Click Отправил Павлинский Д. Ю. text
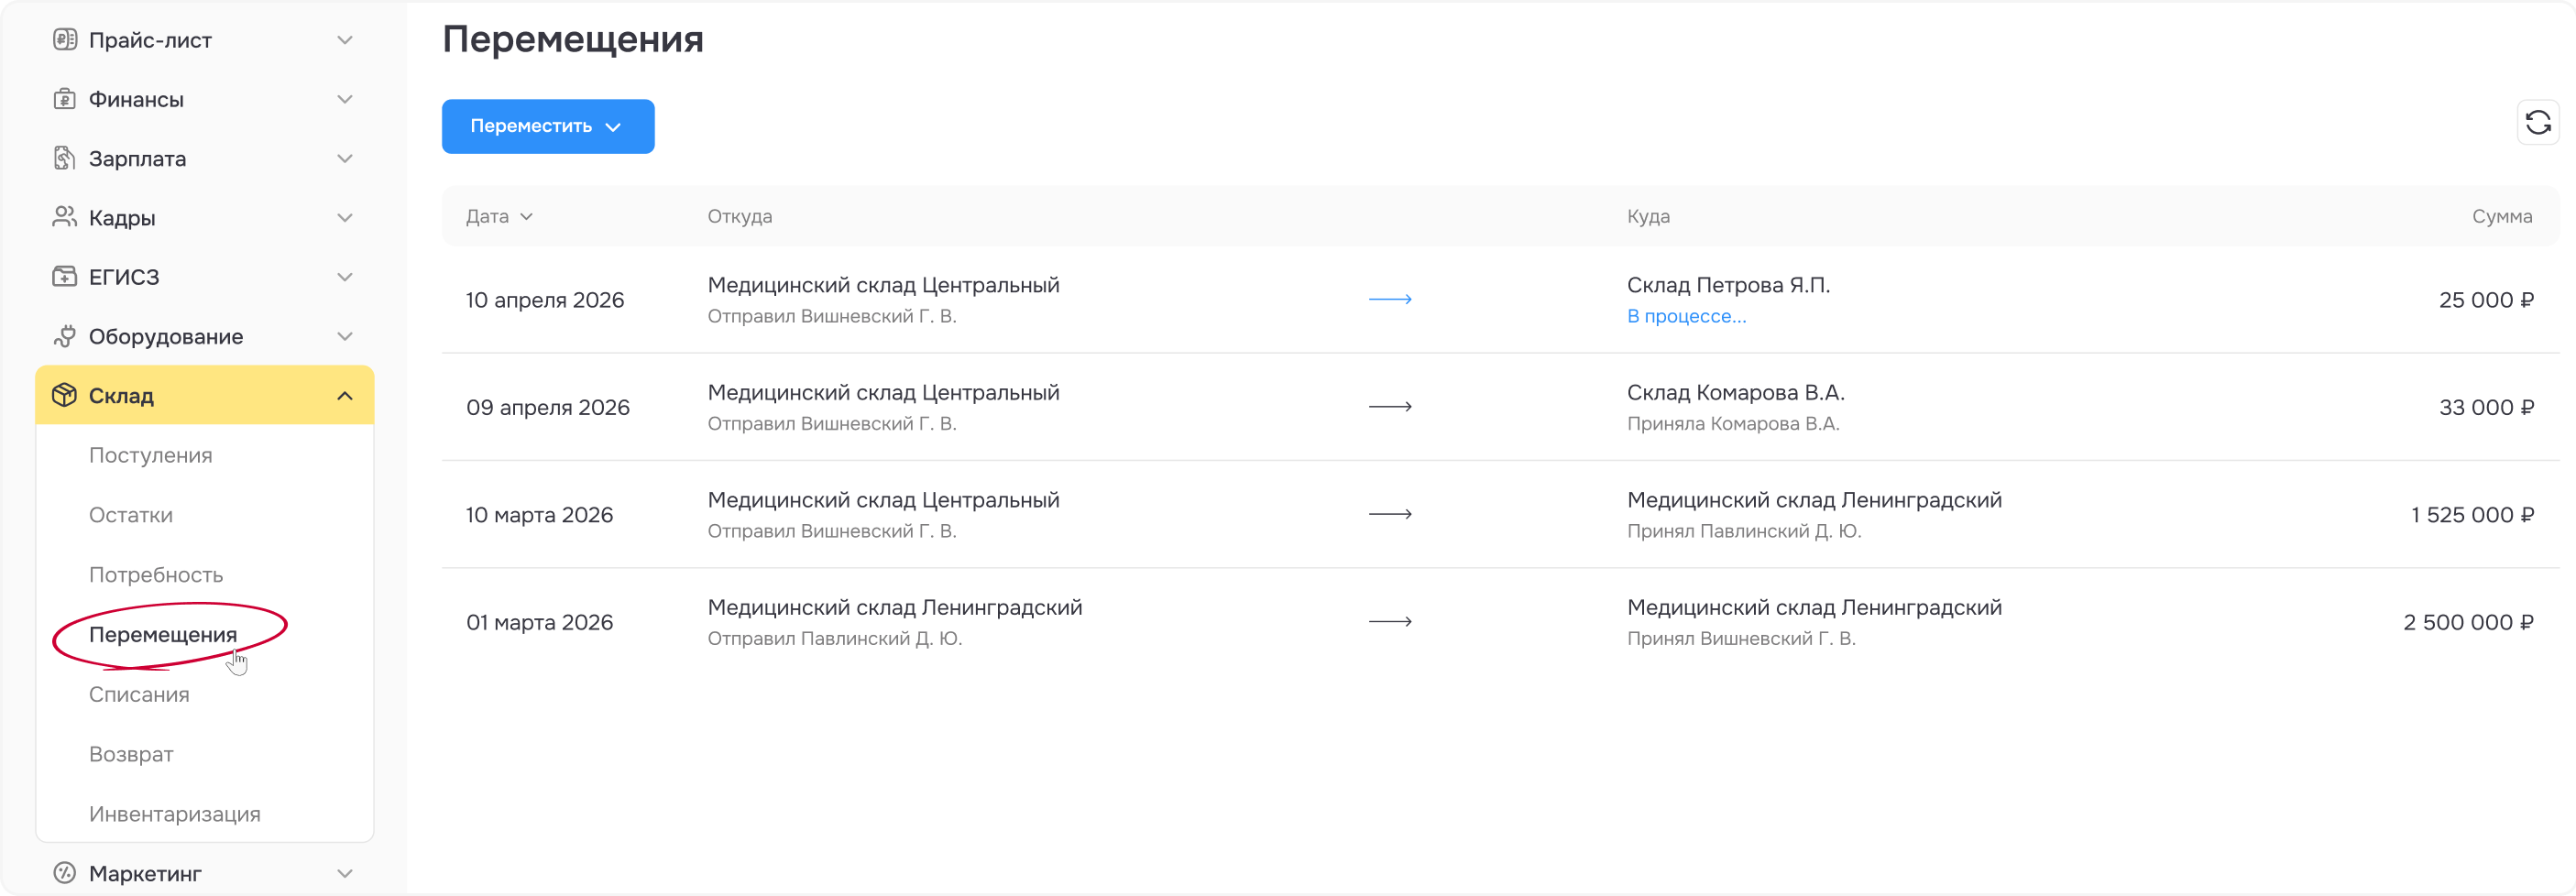This screenshot has height=896, width=2576. pyautogui.click(x=835, y=638)
